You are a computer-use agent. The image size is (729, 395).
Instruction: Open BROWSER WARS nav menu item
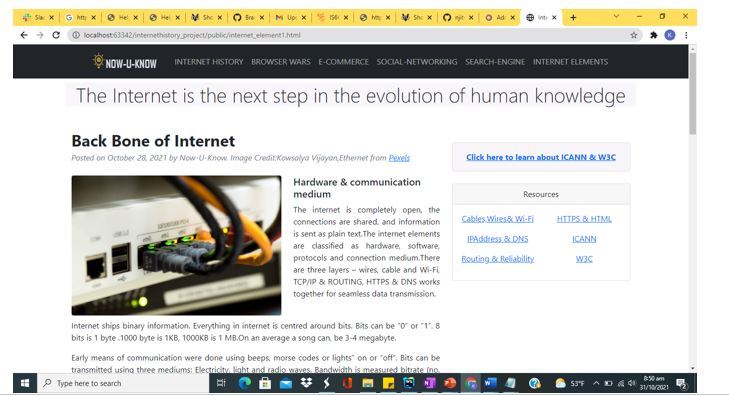tap(281, 62)
